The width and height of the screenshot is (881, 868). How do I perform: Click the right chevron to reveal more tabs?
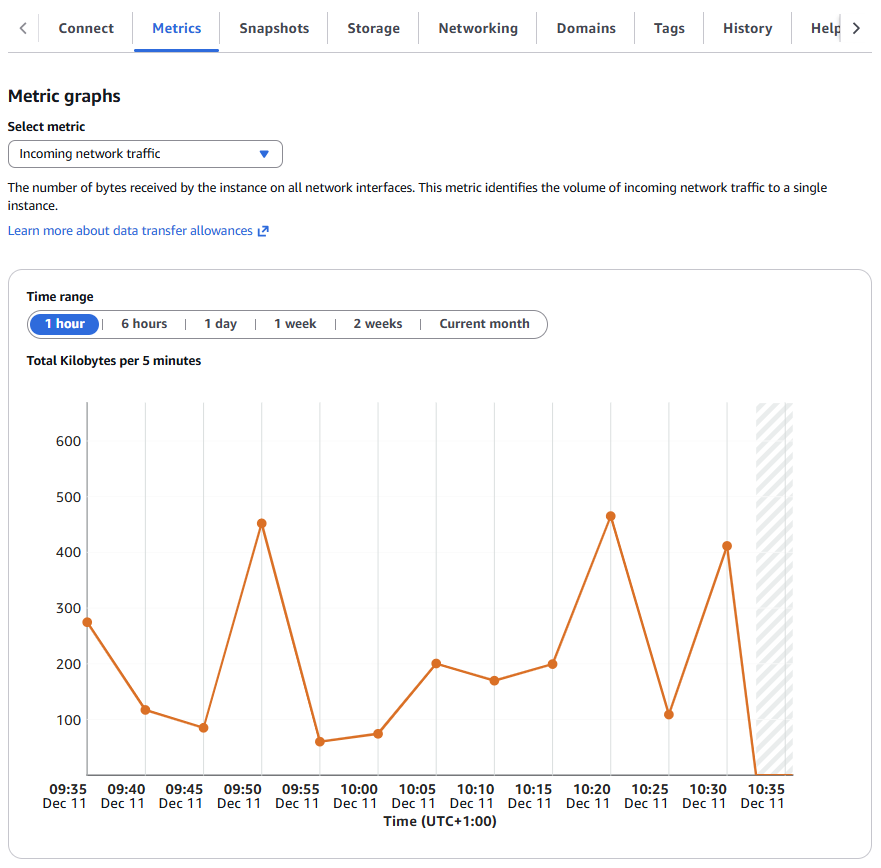[858, 28]
